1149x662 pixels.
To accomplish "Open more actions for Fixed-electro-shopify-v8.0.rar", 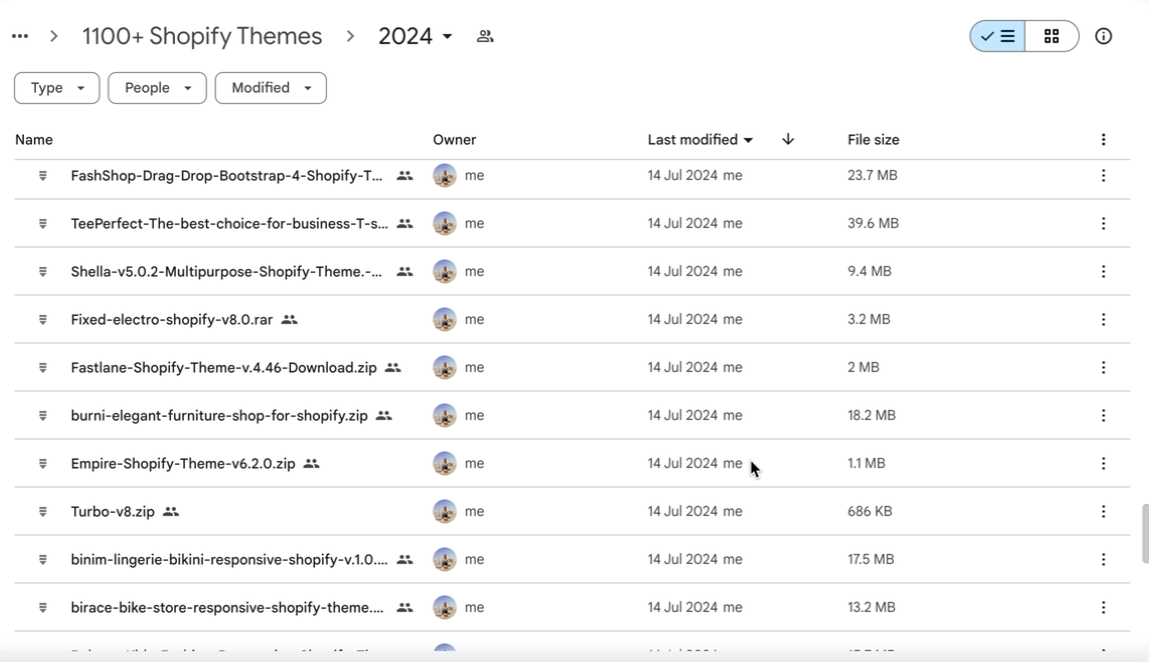I will pos(1104,320).
